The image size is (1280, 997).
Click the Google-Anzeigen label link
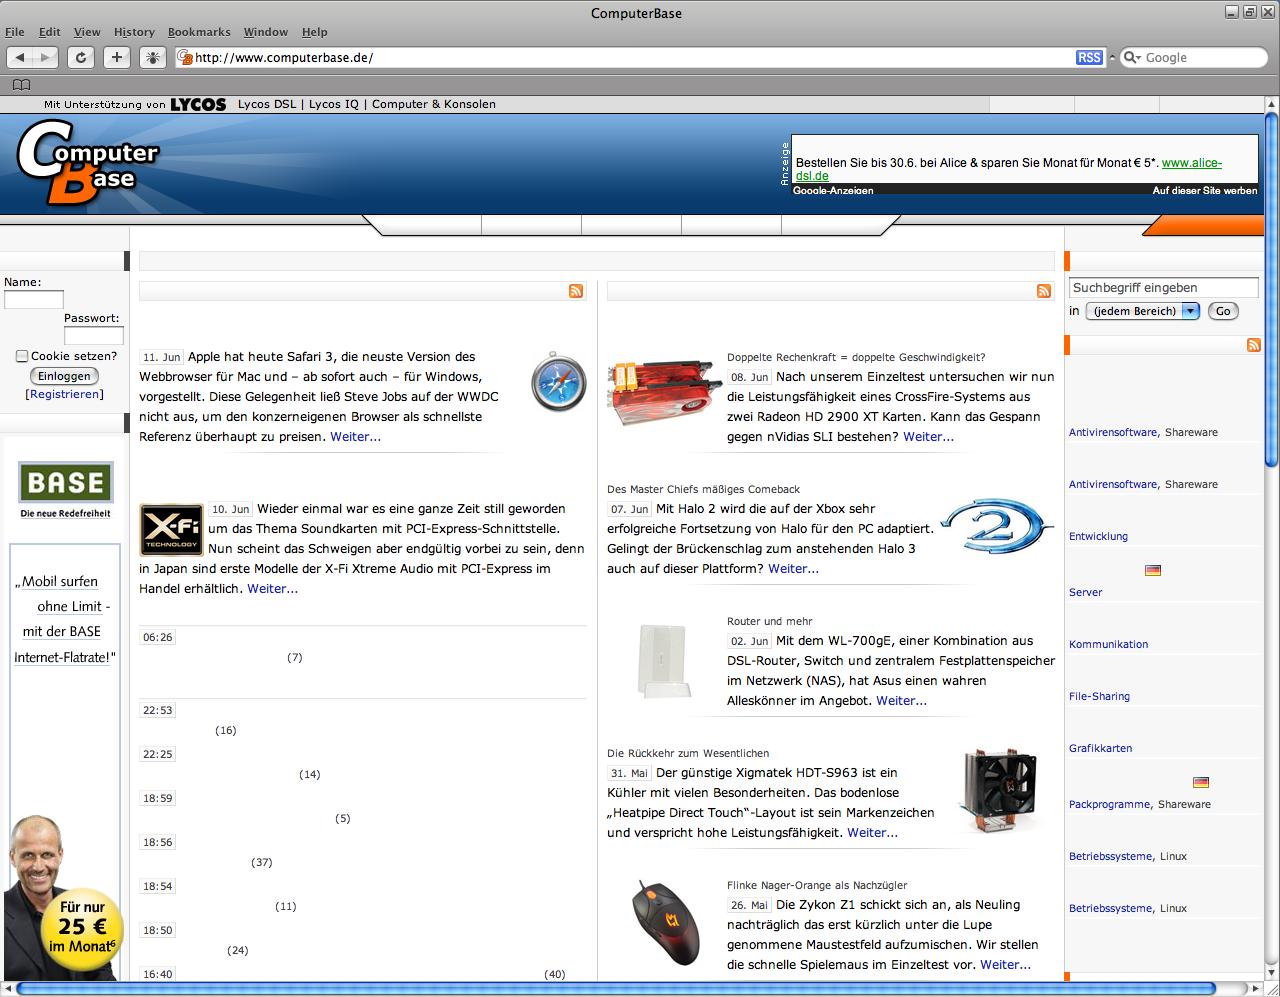[x=833, y=190]
